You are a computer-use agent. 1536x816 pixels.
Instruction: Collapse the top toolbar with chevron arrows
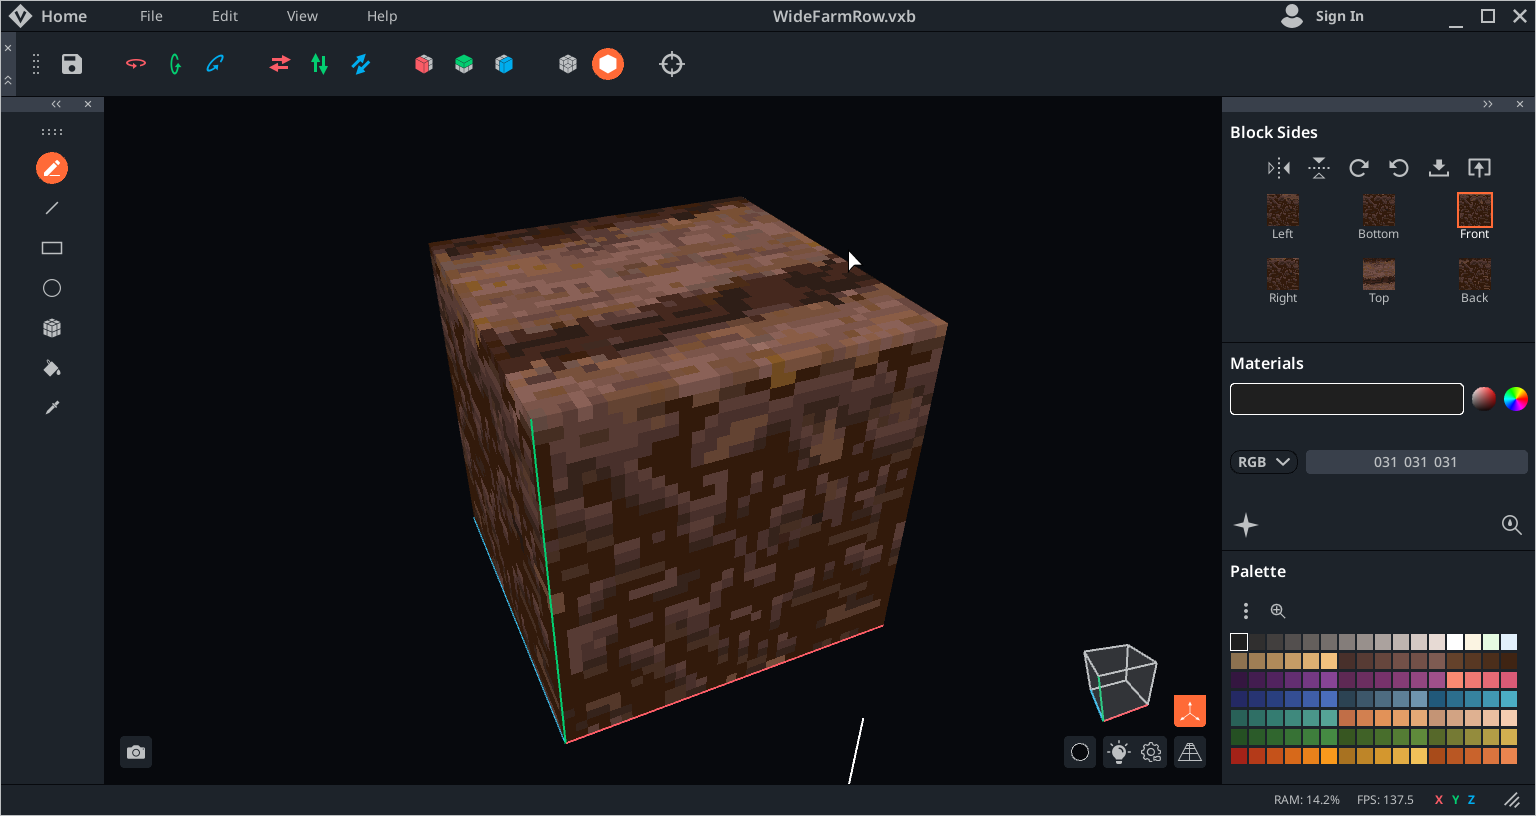(8, 80)
